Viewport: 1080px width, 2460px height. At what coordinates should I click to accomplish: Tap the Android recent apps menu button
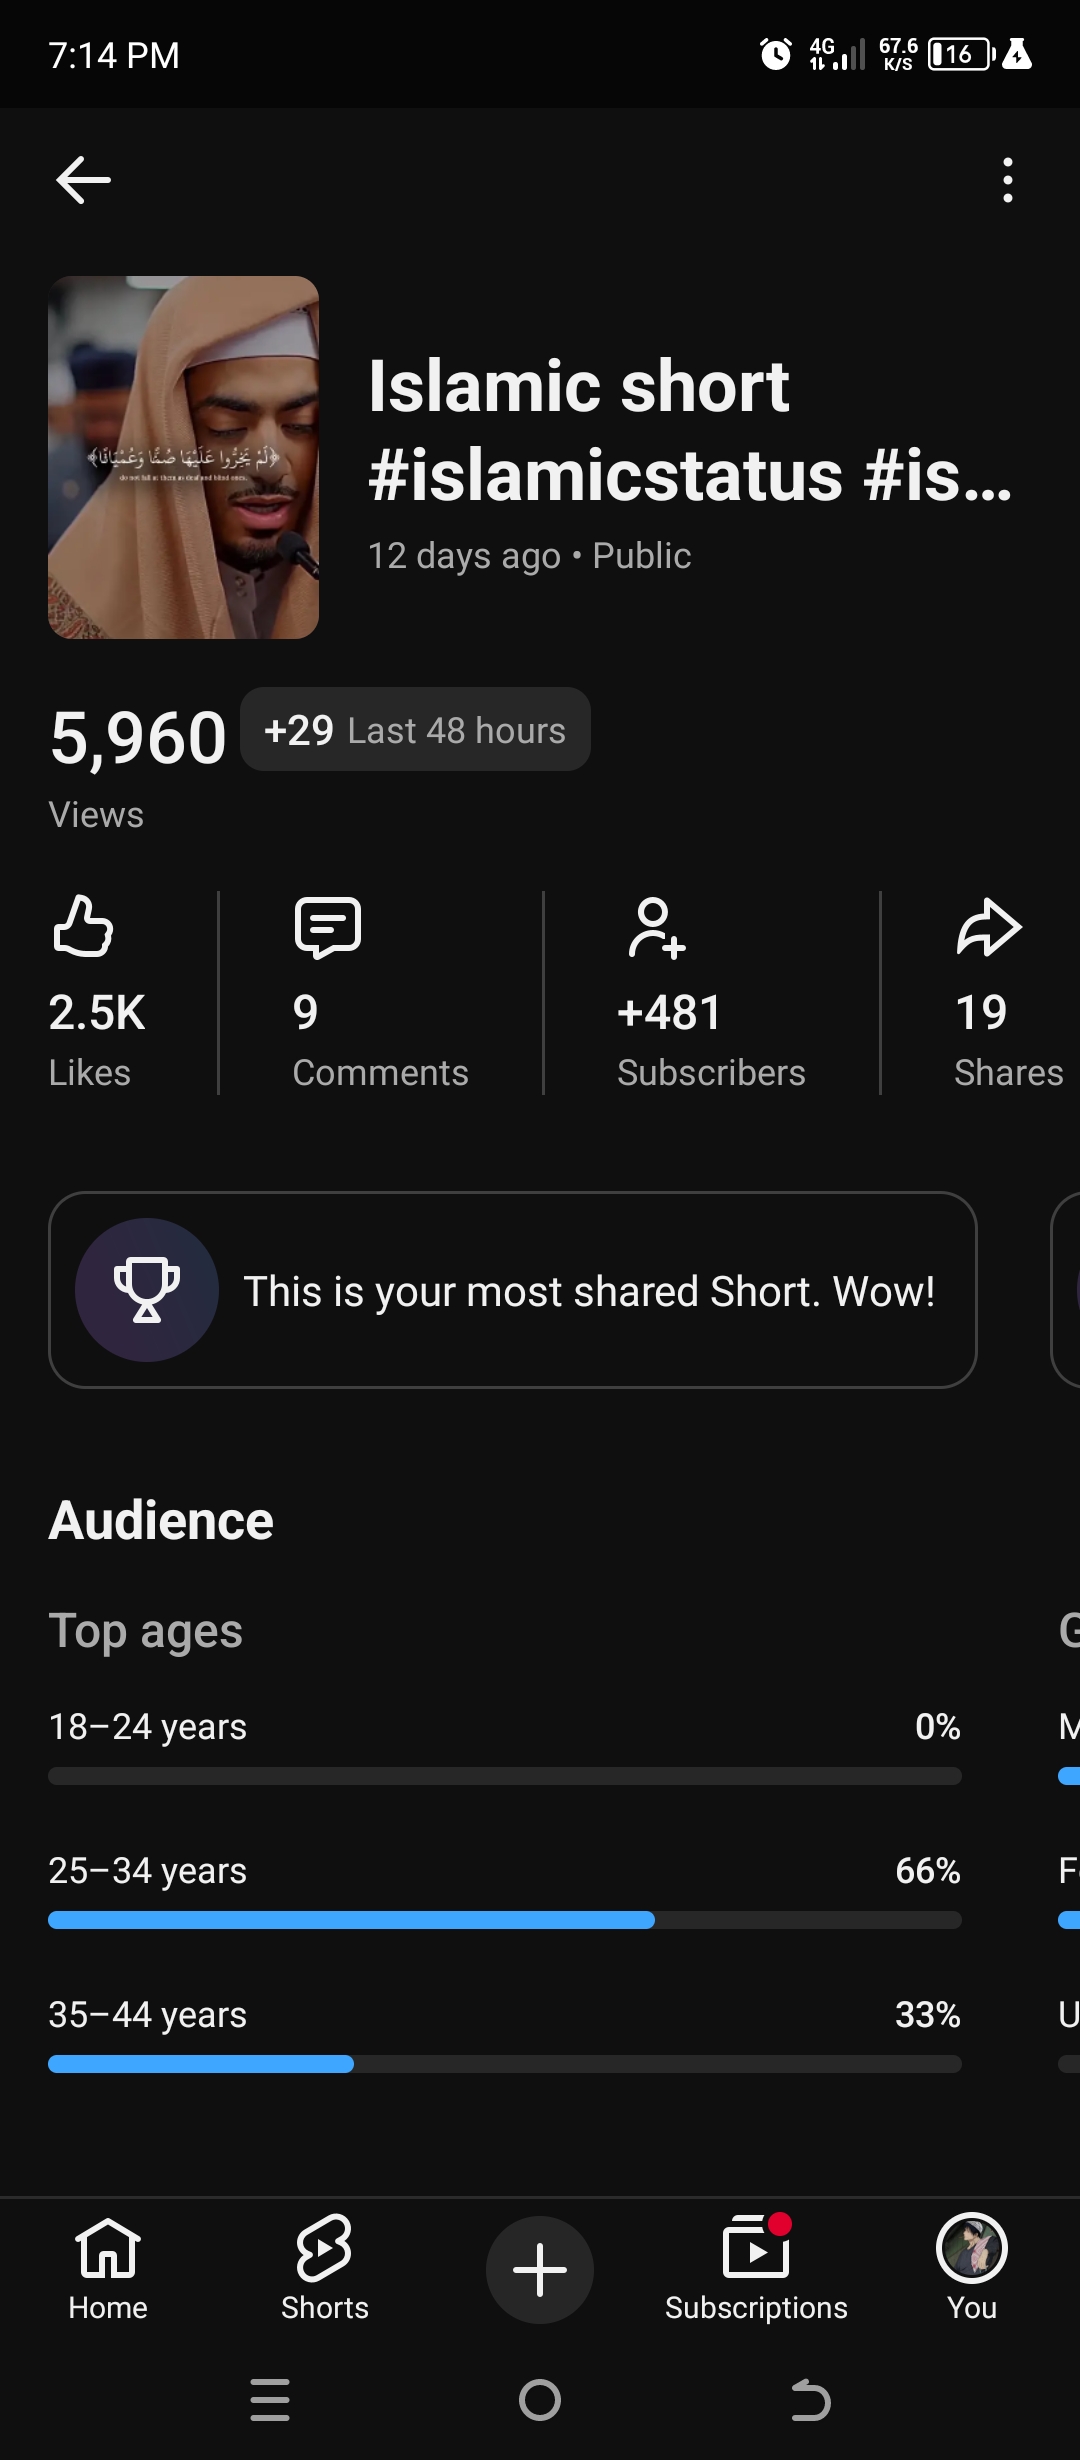(x=270, y=2400)
